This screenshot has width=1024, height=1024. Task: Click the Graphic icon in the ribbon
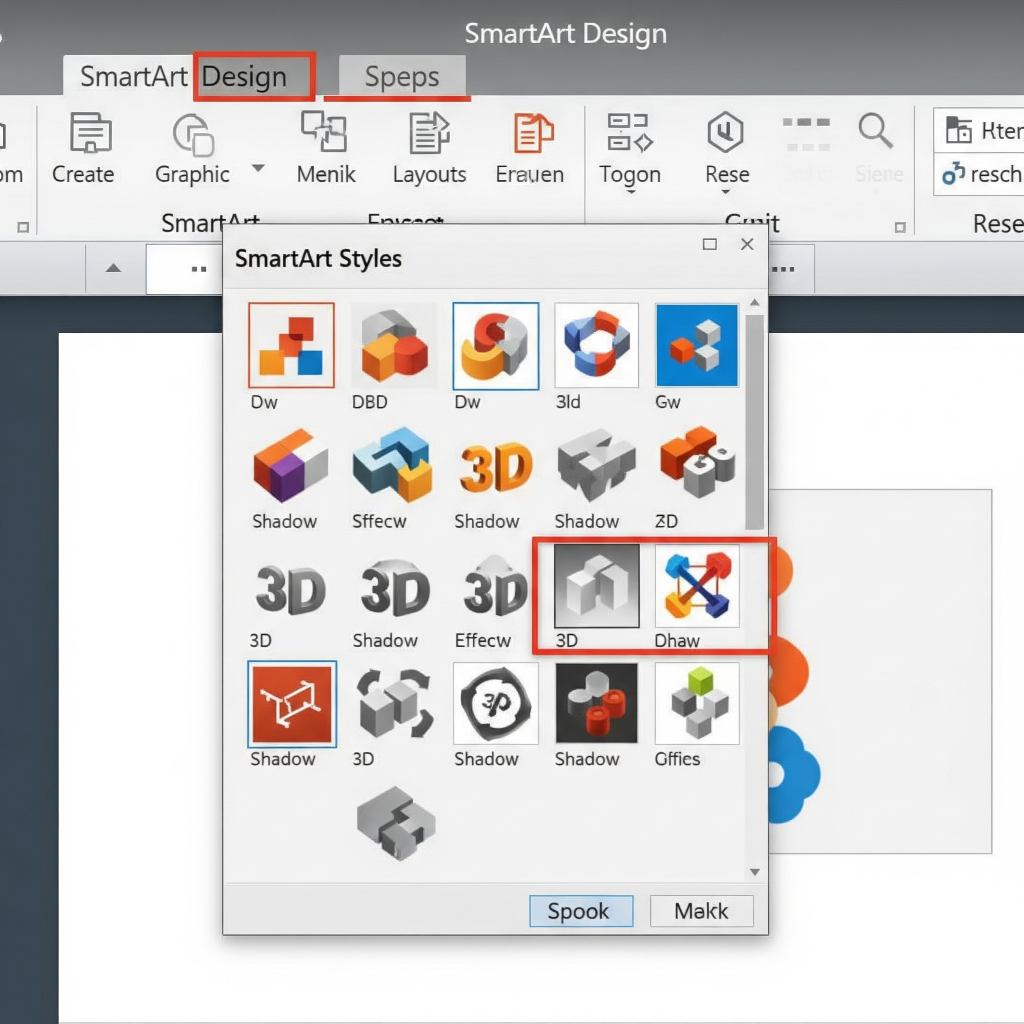click(x=192, y=134)
